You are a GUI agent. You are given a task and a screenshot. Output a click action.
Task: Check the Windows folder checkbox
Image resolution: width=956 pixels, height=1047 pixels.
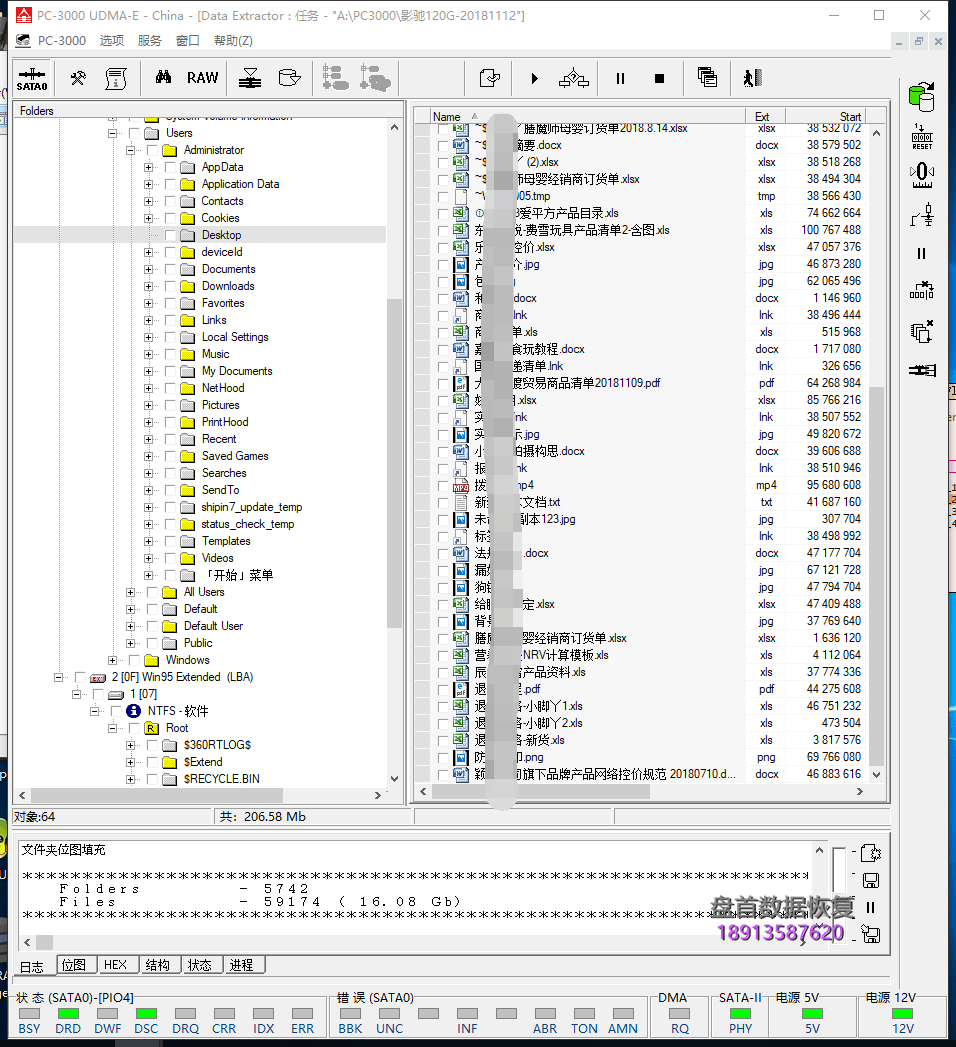tap(134, 660)
